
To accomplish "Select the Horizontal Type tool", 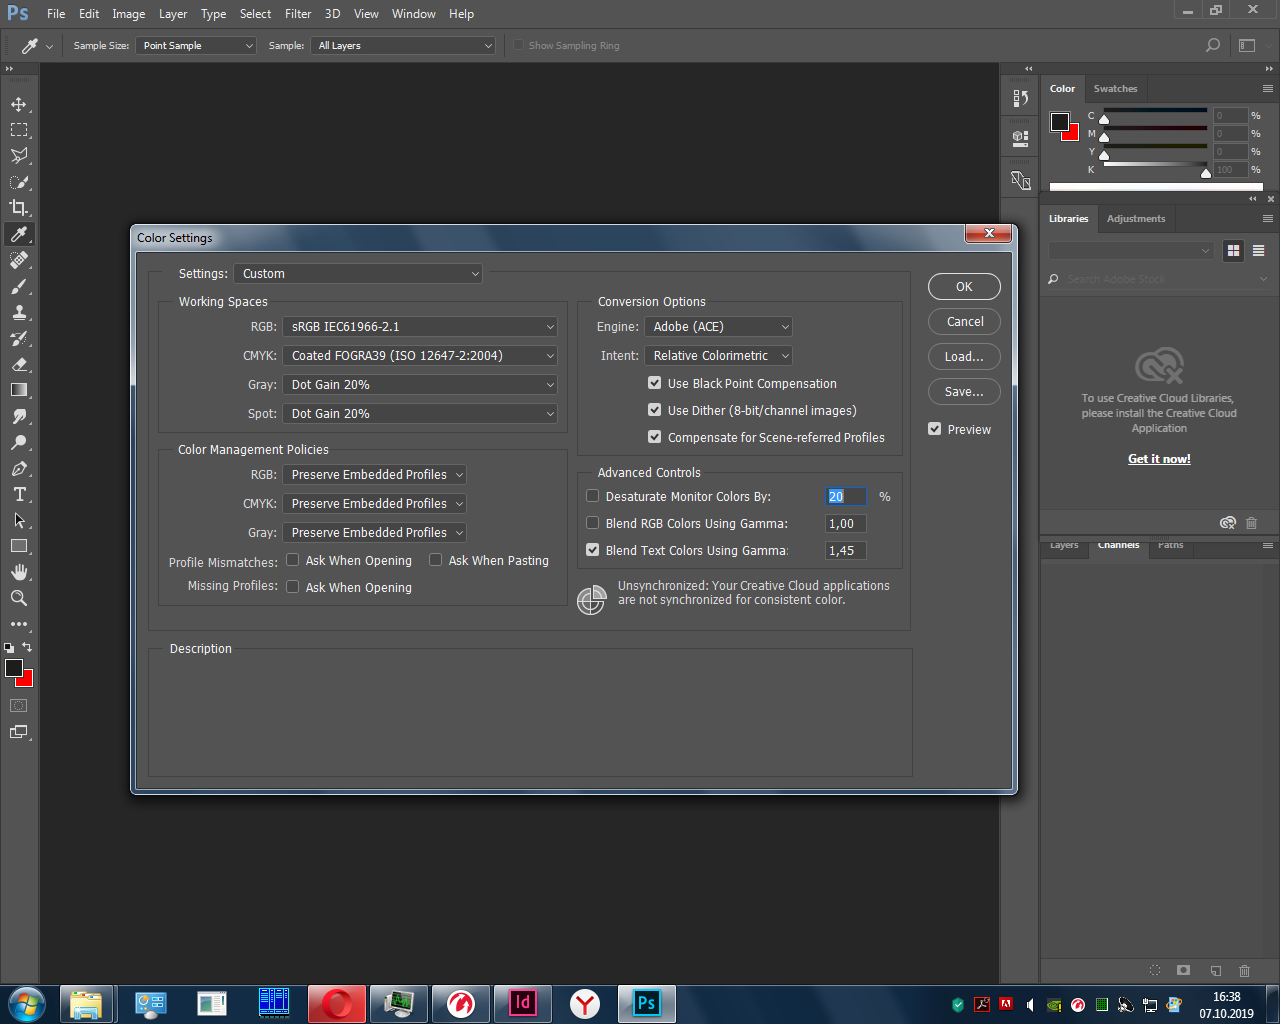I will [19, 494].
